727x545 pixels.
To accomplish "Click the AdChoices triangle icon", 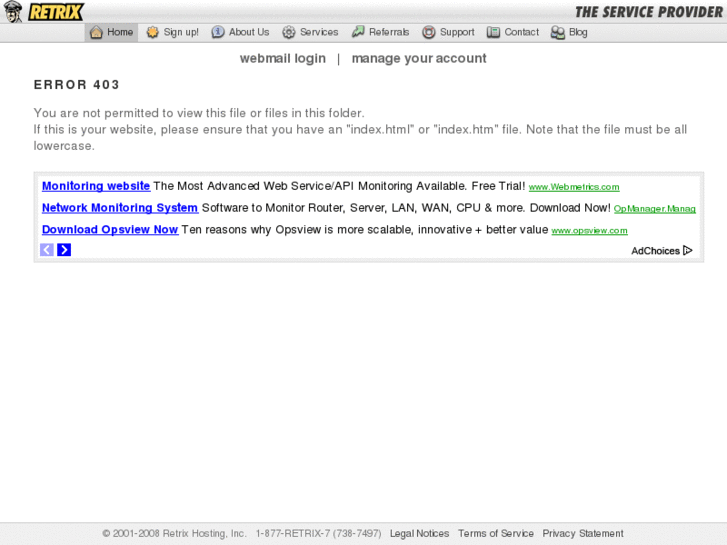I will [x=688, y=250].
